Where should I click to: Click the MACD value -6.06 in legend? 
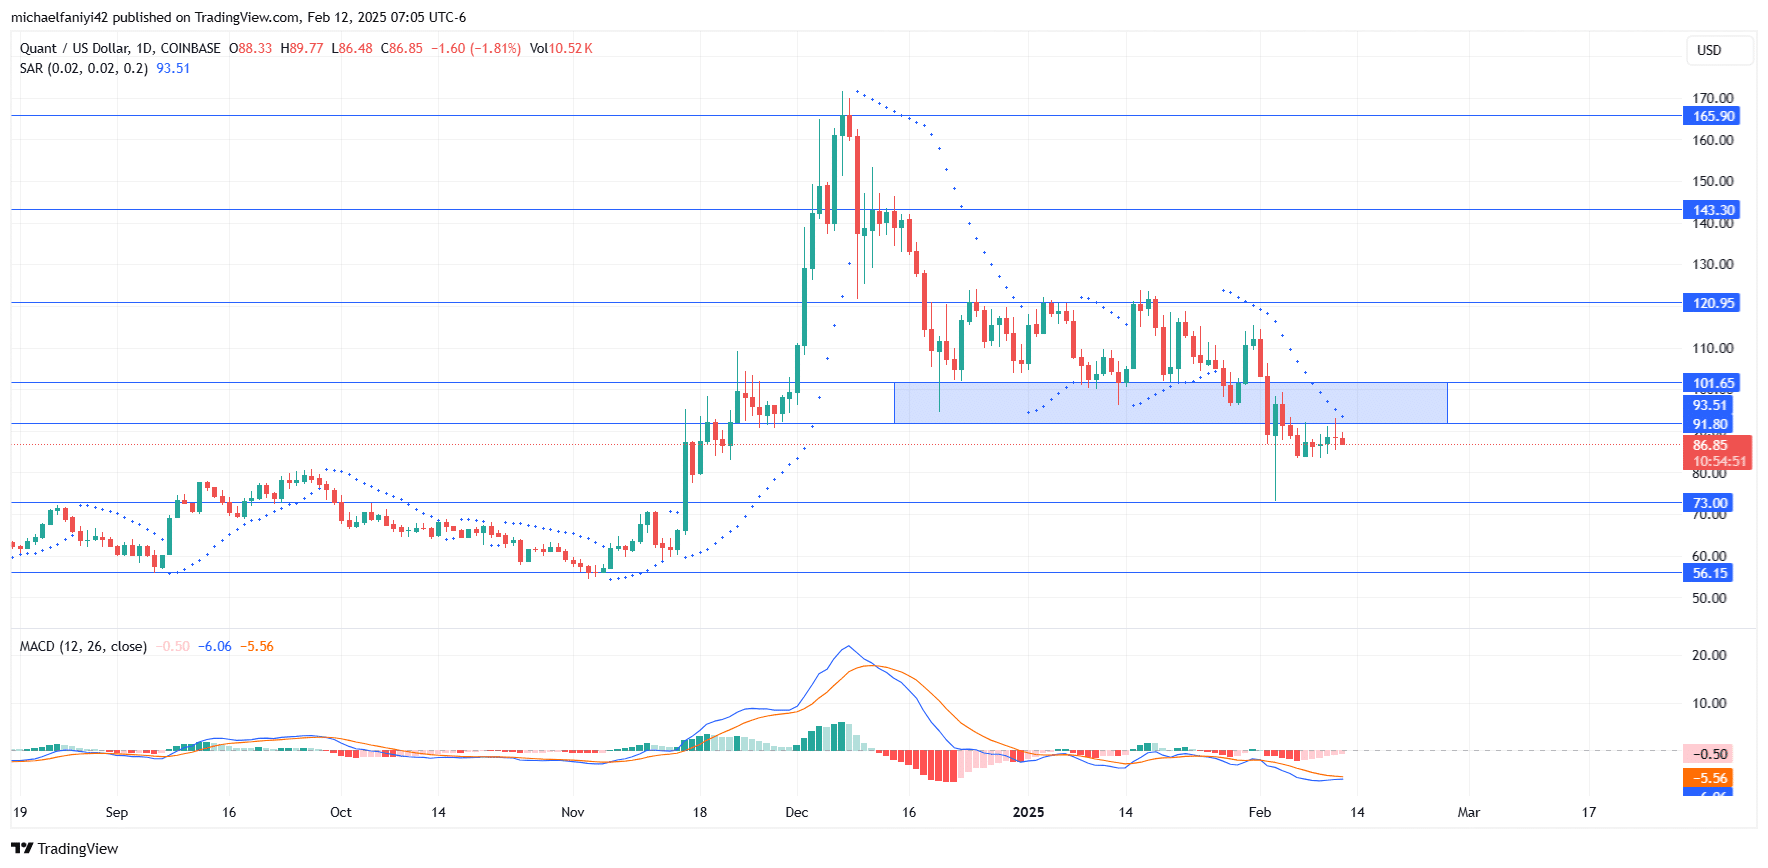[x=215, y=646]
